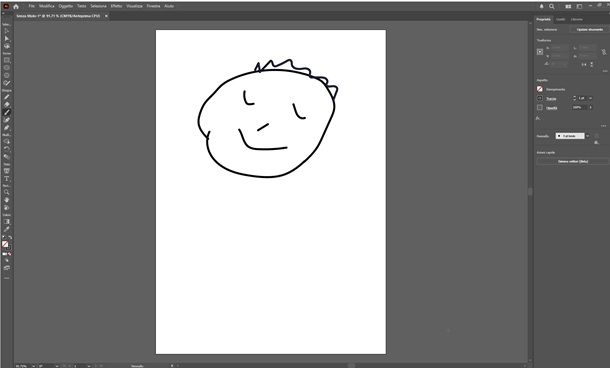Close the Senza titolo document tab
The height and width of the screenshot is (368, 610).
point(106,16)
